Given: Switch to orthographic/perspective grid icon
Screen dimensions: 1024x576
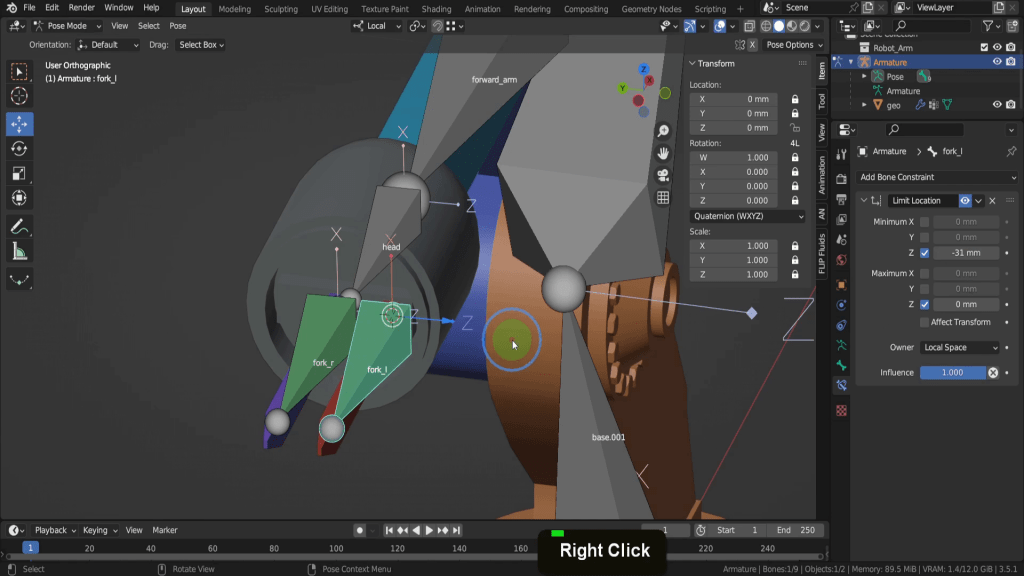Looking at the screenshot, I should [x=663, y=198].
